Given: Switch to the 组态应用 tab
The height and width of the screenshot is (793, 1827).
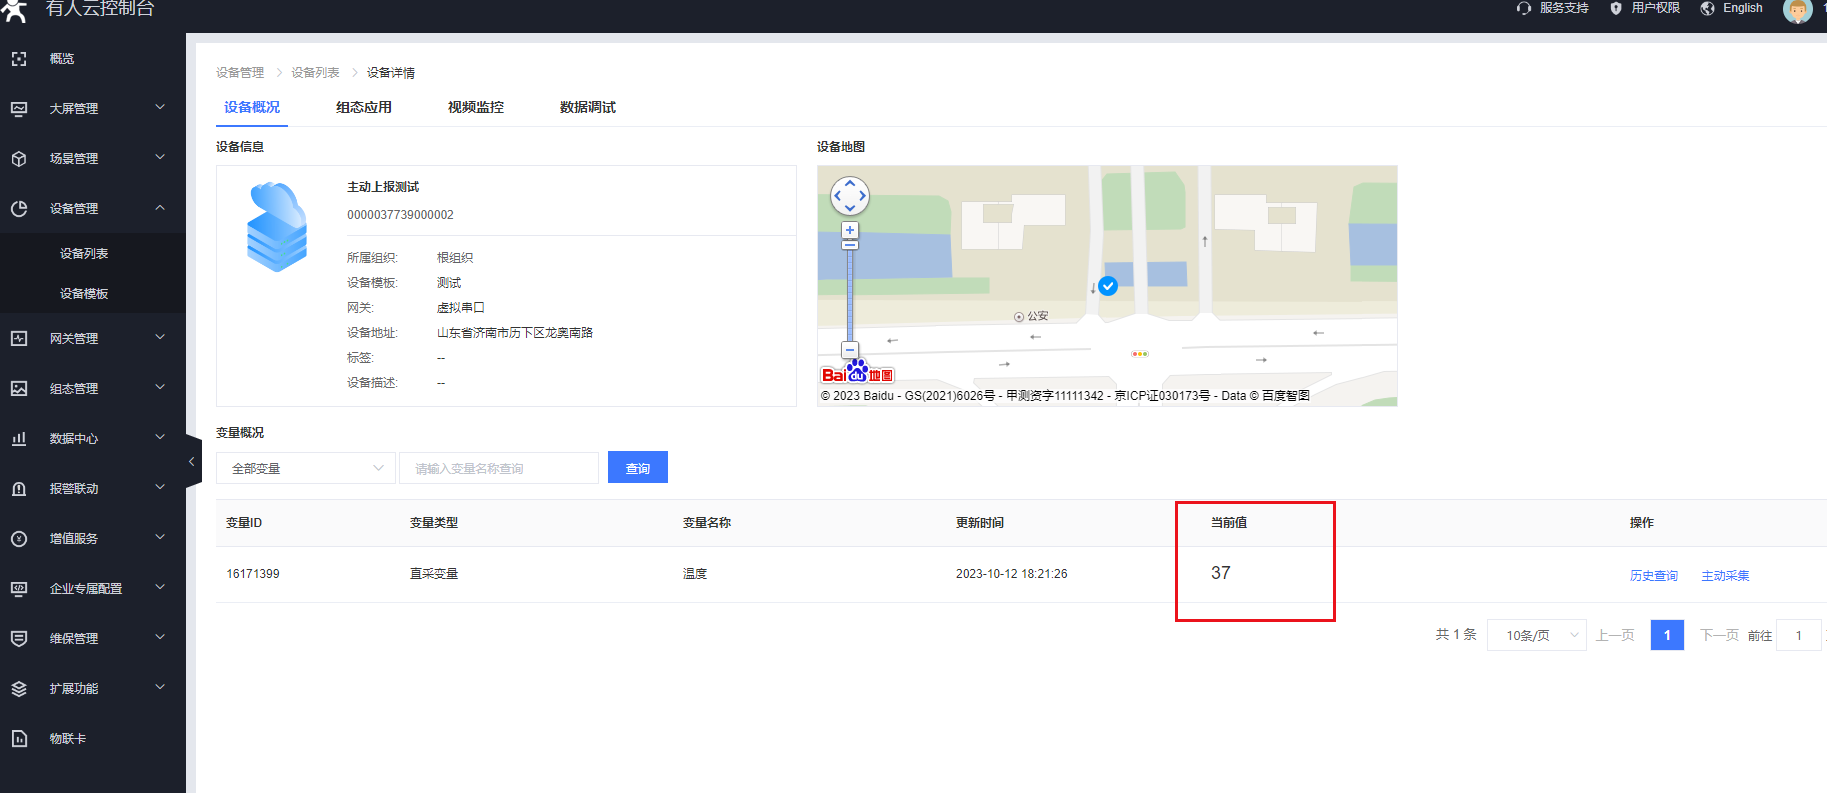Looking at the screenshot, I should (x=364, y=107).
